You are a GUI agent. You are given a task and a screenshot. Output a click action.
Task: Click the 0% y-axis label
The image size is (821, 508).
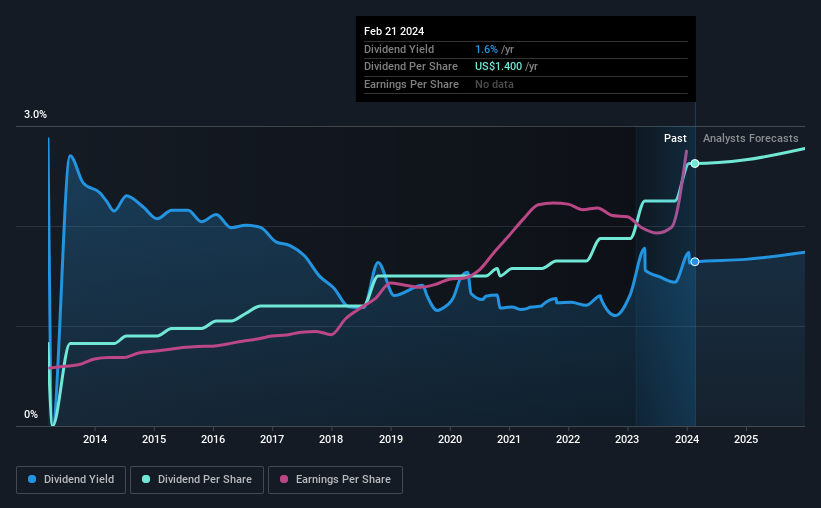(x=31, y=414)
